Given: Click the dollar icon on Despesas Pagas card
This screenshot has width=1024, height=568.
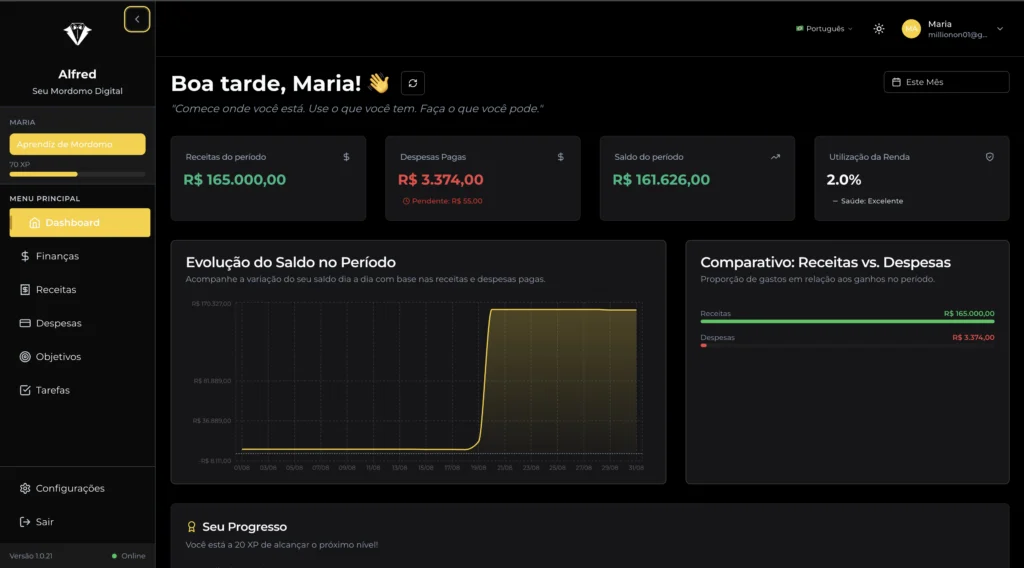Looking at the screenshot, I should tap(560, 157).
